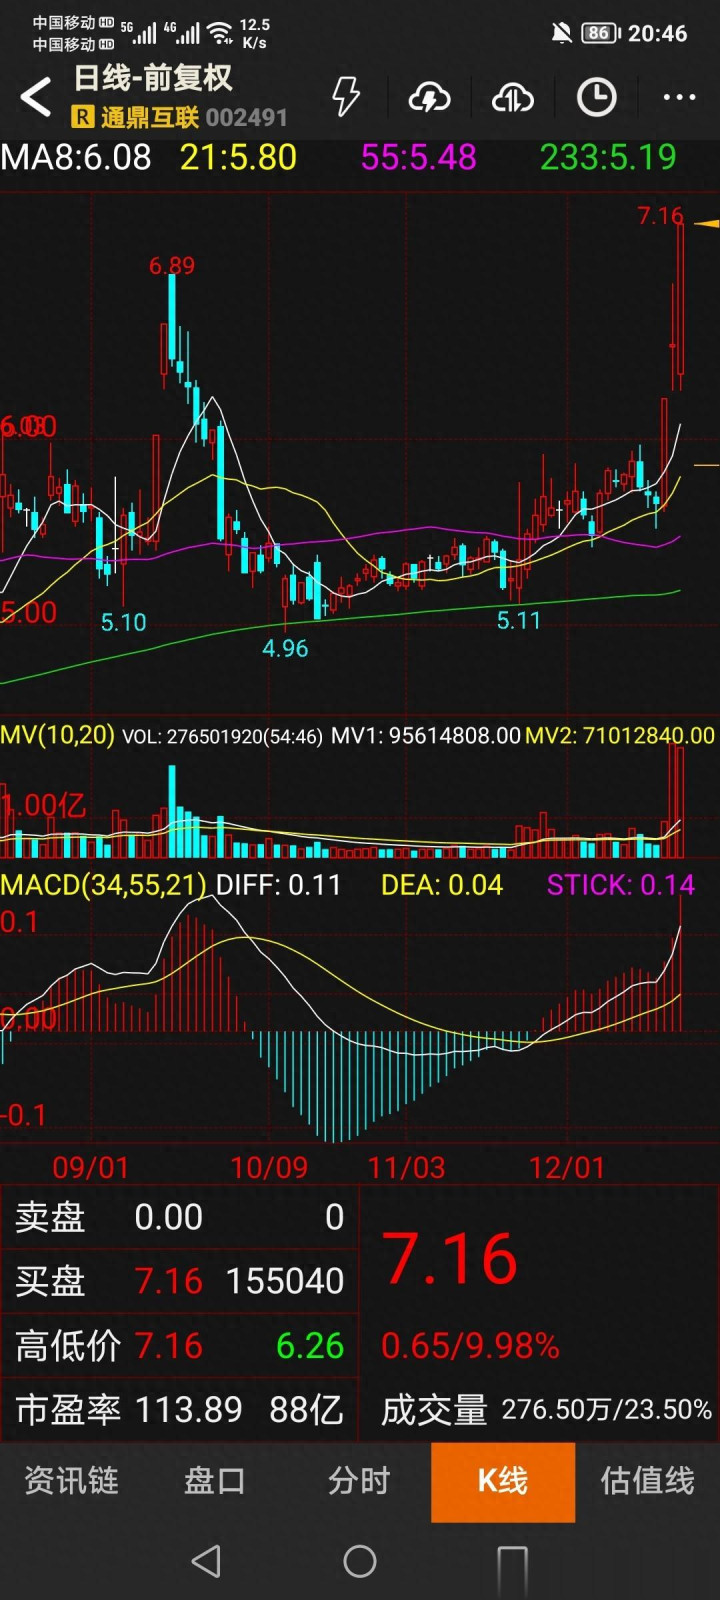Tap the 09/01 date axis label
The image size is (720, 1600).
click(x=90, y=1168)
